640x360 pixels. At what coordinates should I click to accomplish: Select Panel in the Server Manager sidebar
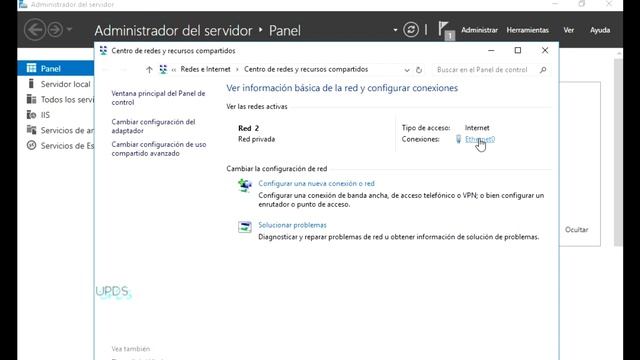tap(56, 68)
